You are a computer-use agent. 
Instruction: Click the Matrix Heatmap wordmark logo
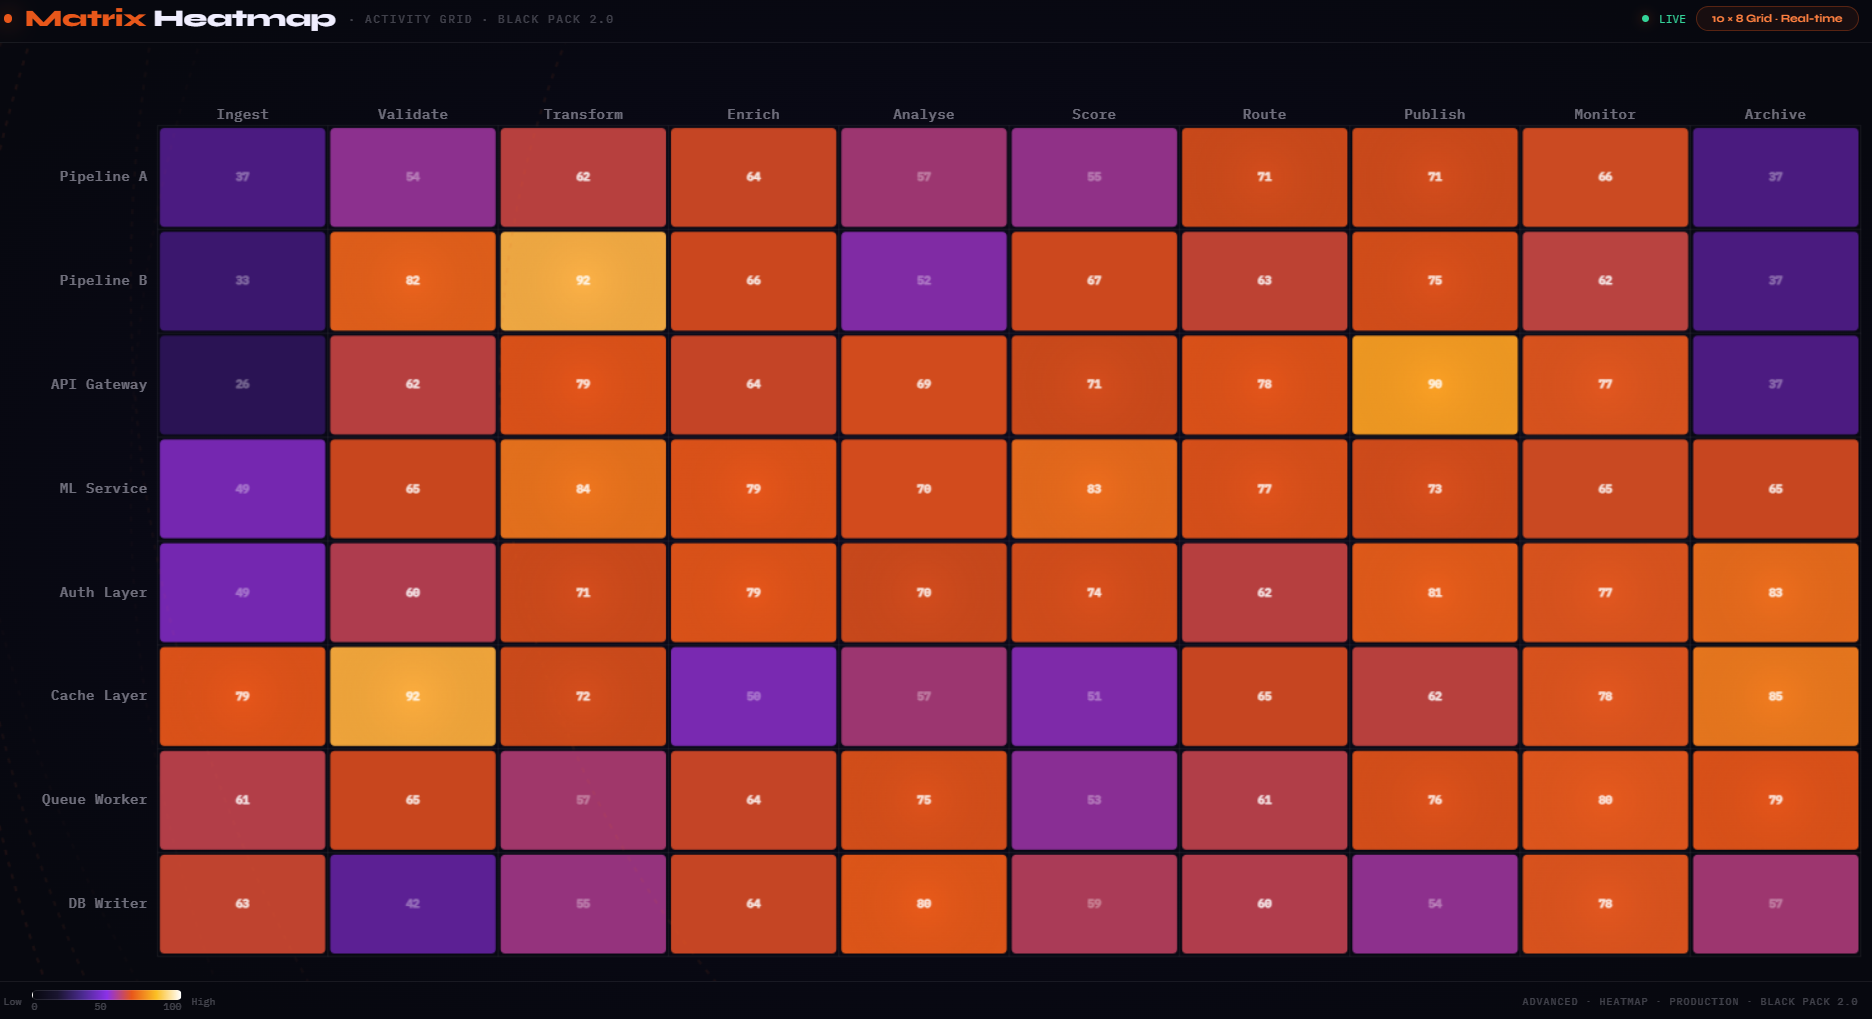coord(180,18)
